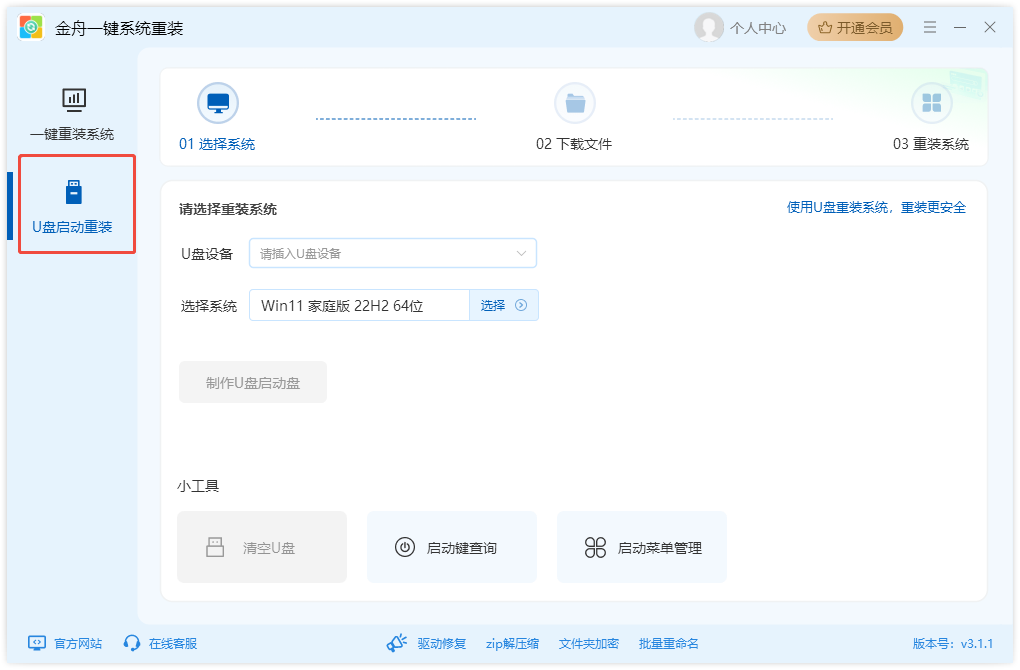
Task: Click the 03 重装系统 step label
Action: click(x=931, y=144)
